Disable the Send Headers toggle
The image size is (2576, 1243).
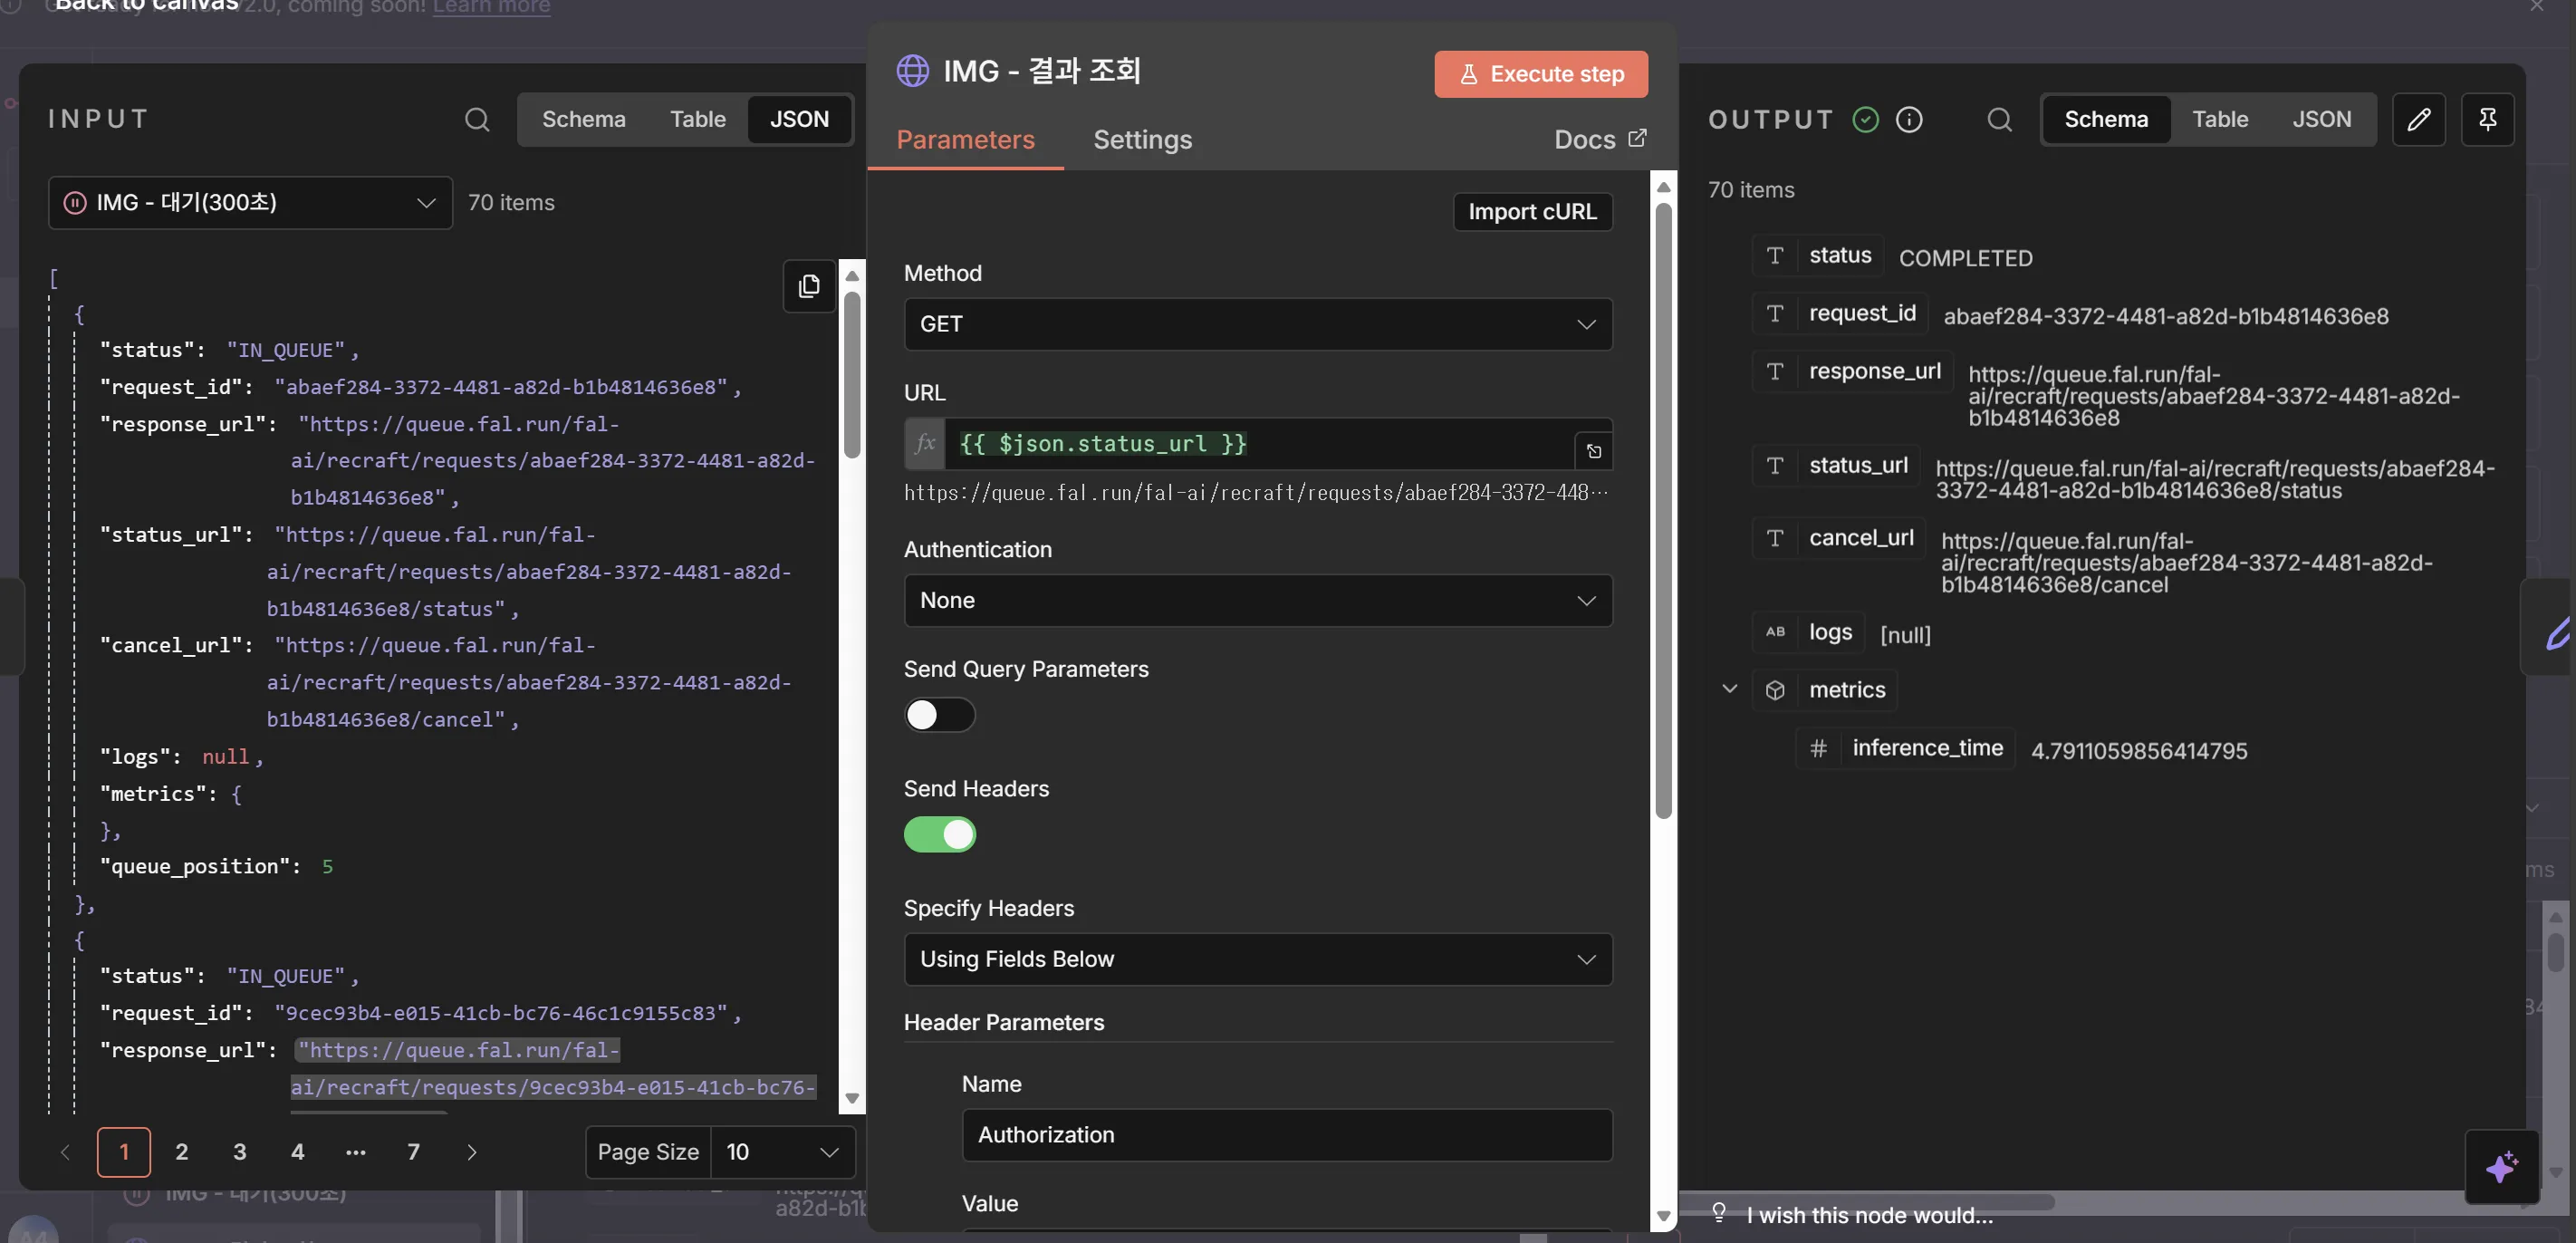(x=939, y=834)
